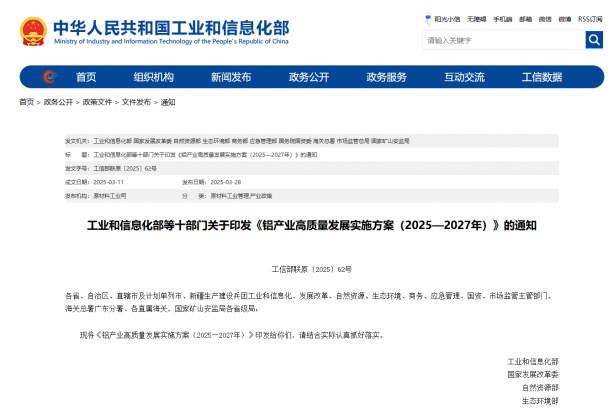
Task: Open 首页 in the main navigation
Action: pos(86,77)
